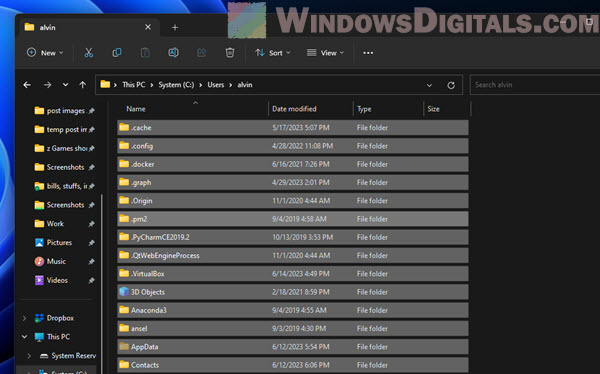Open recent locations chevron dropdown

tap(65, 85)
